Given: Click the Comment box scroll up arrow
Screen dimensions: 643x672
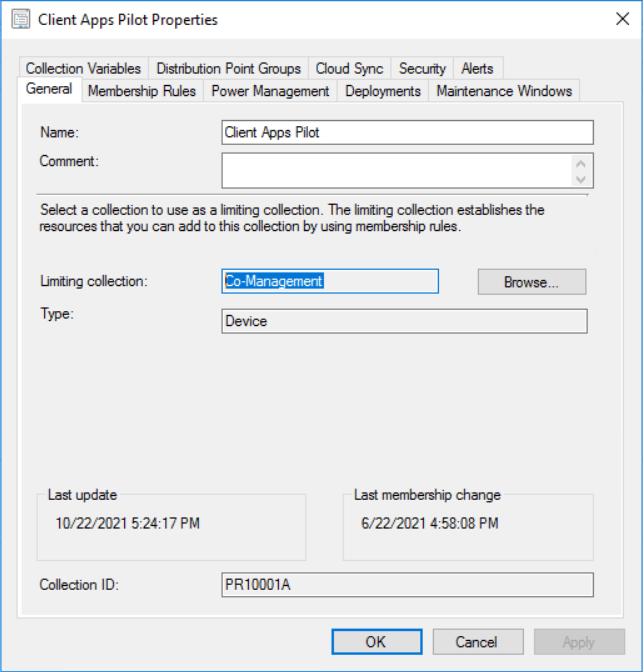Looking at the screenshot, I should 581,162.
